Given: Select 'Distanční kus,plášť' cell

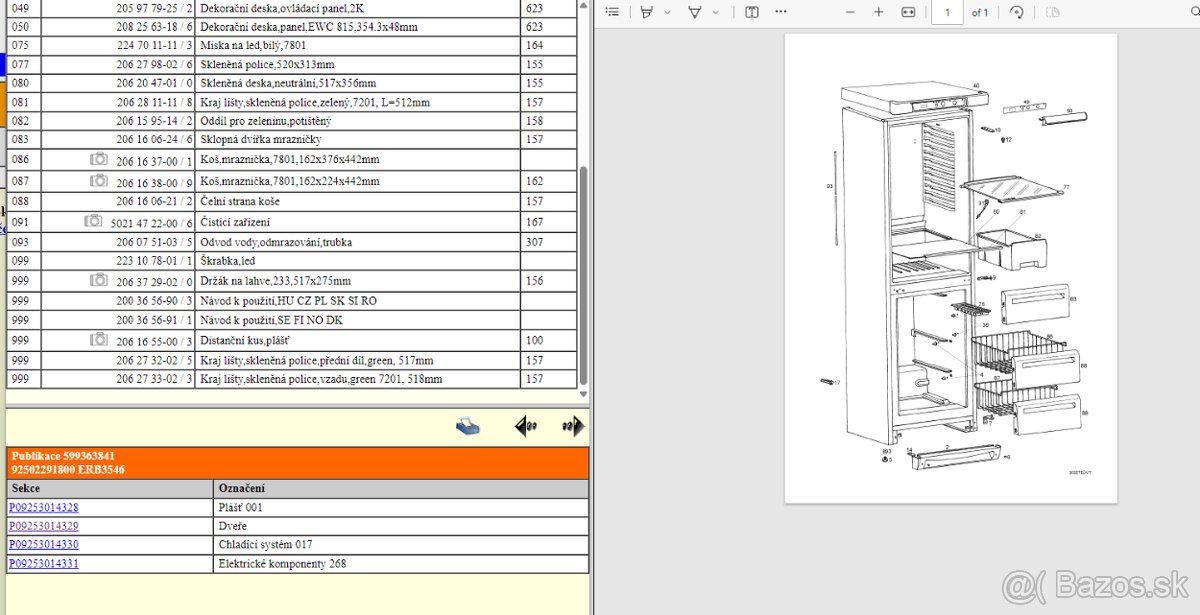Looking at the screenshot, I should click(358, 341).
